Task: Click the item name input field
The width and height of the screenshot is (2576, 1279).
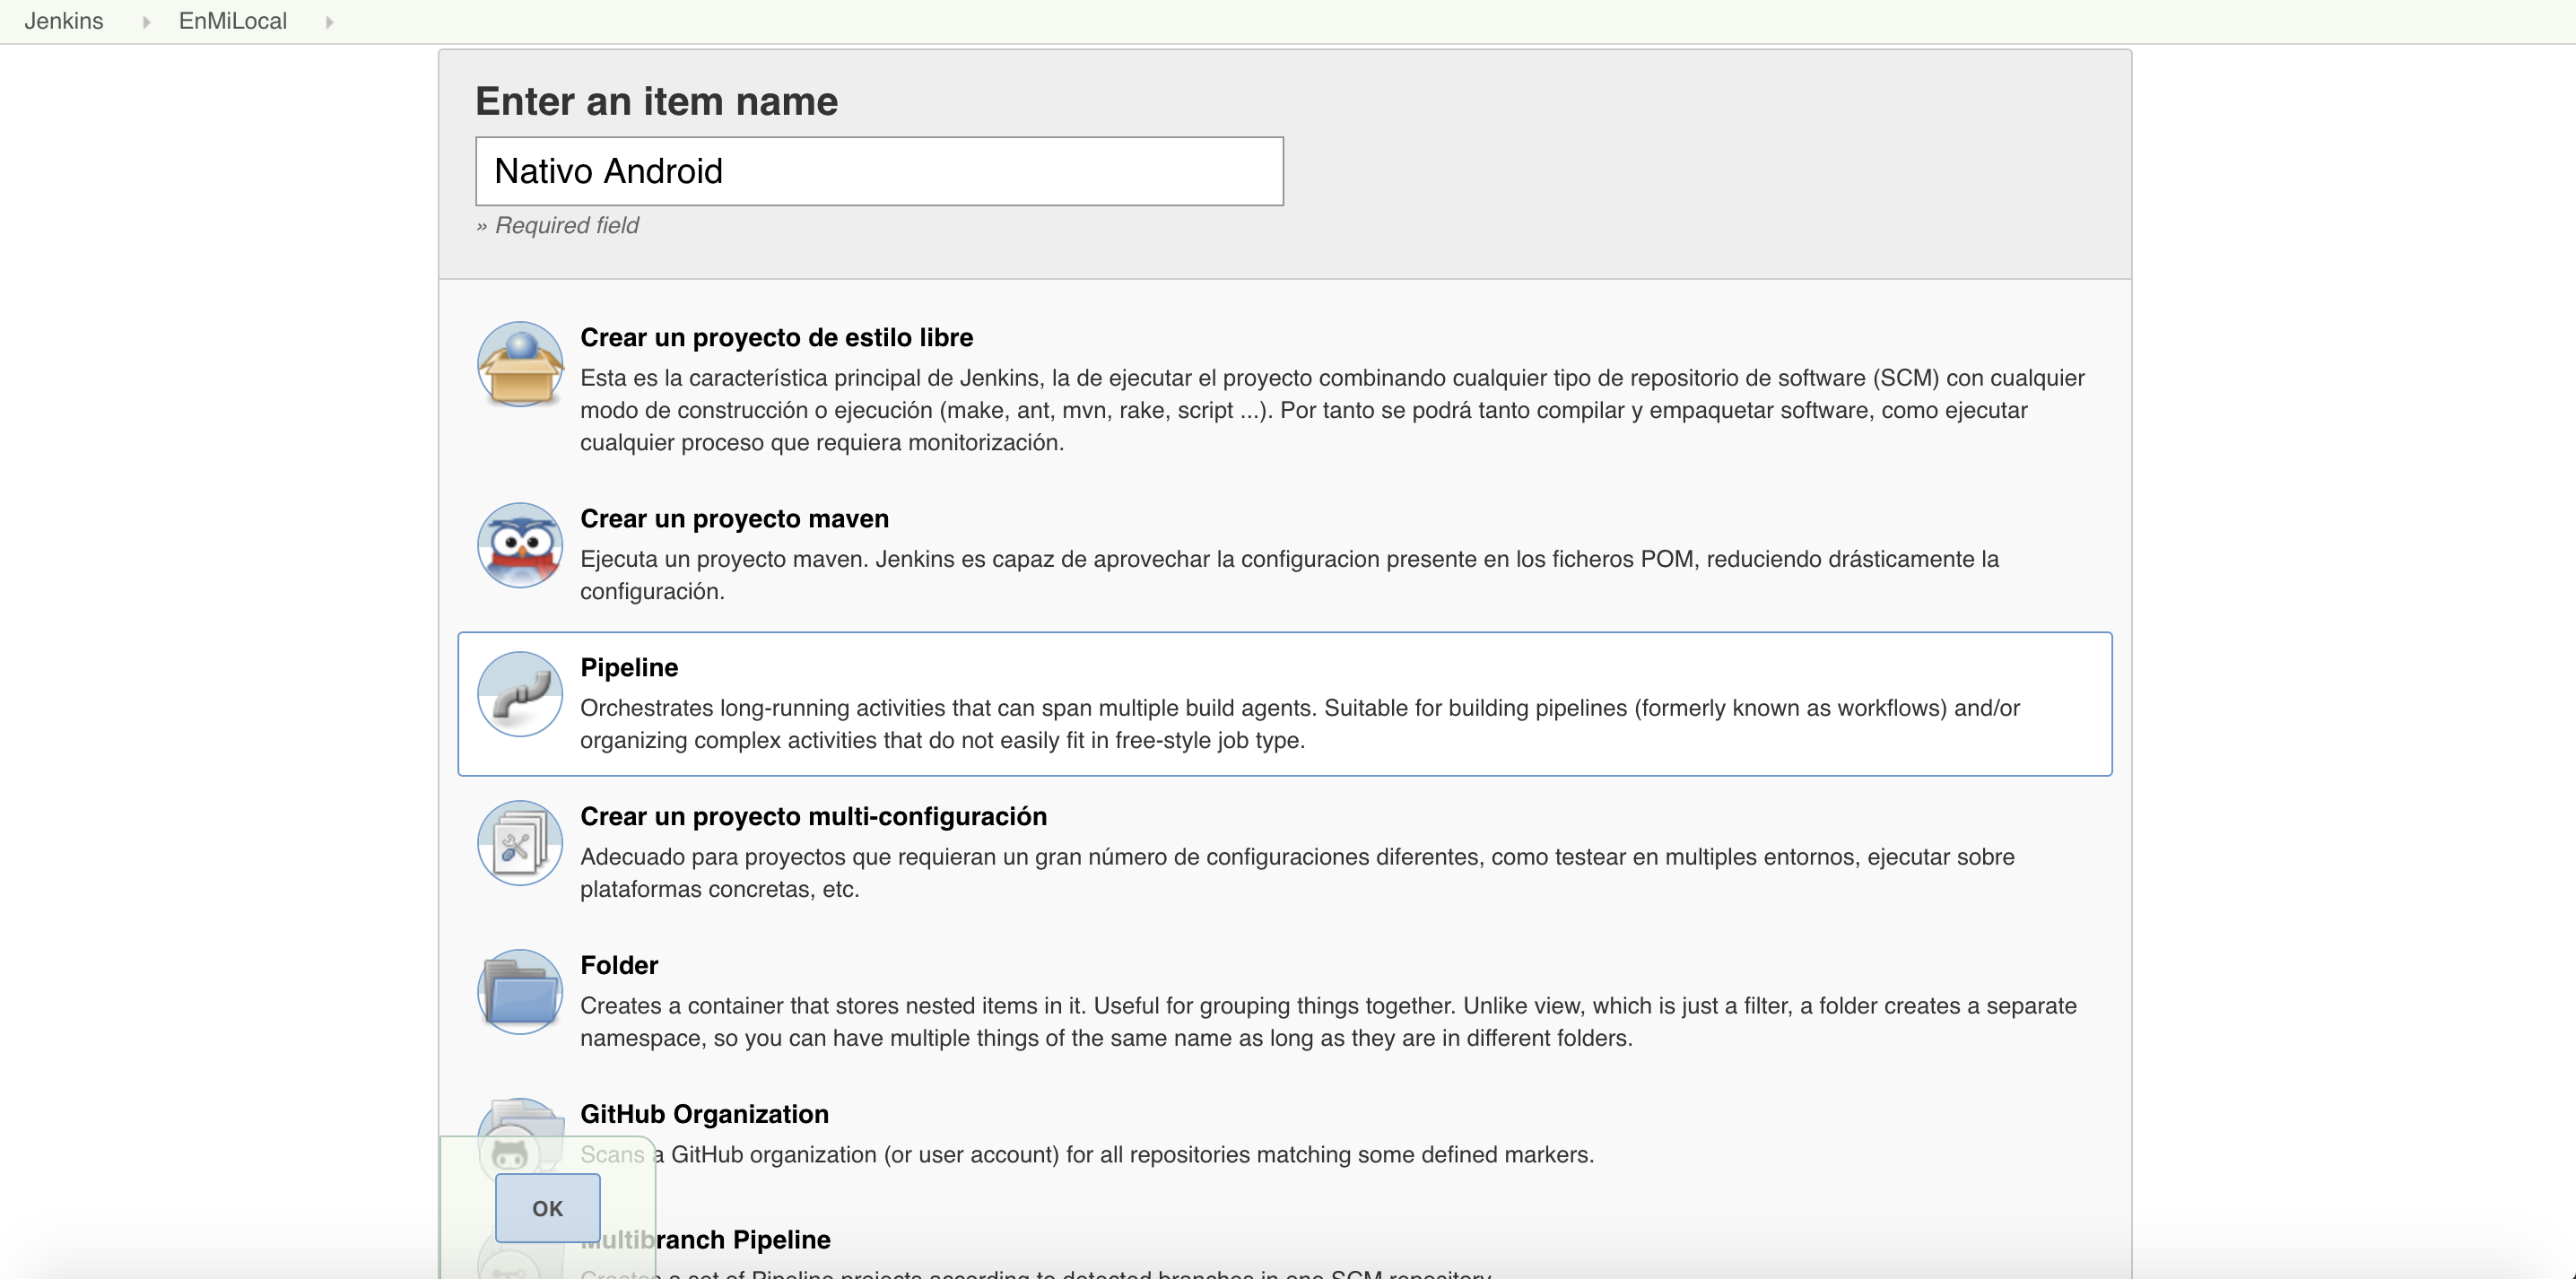Action: 879,171
